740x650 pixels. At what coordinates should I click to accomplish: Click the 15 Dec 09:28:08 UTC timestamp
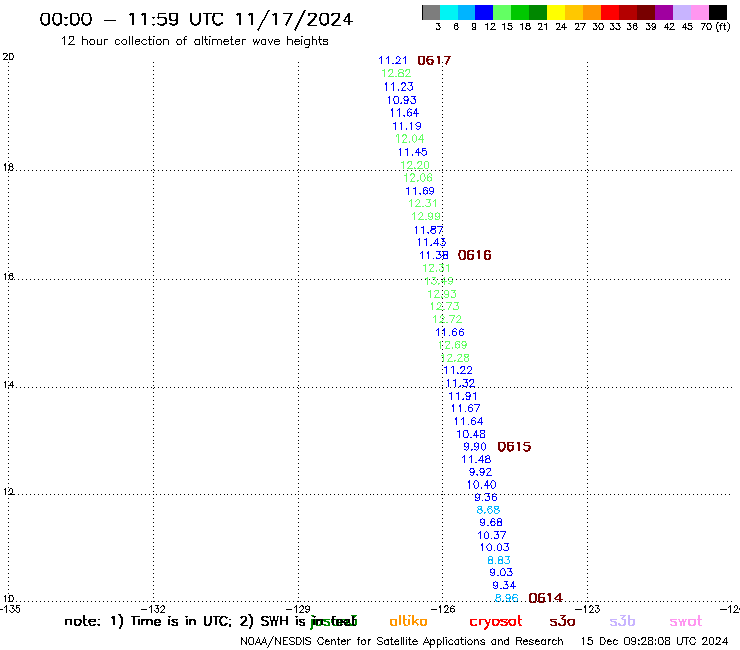(x=654, y=642)
